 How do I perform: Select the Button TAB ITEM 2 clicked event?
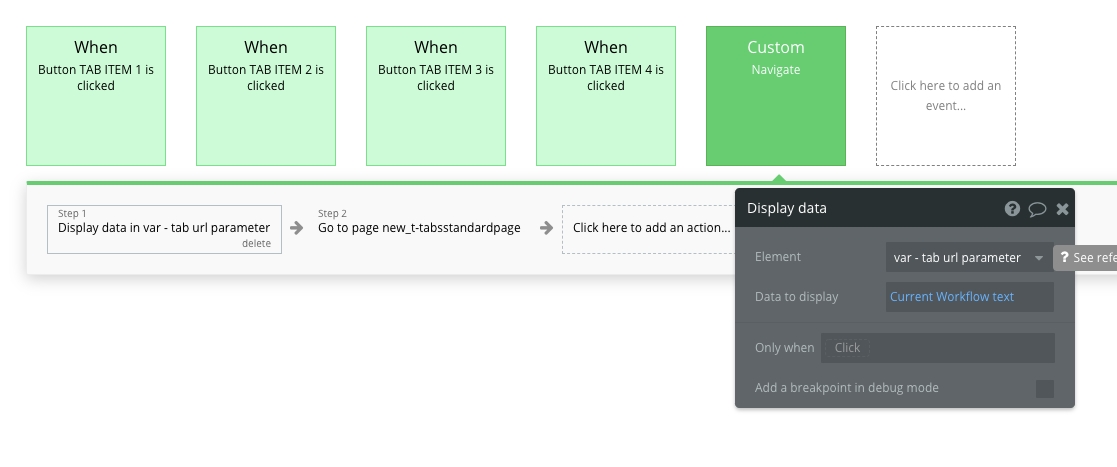pos(266,96)
